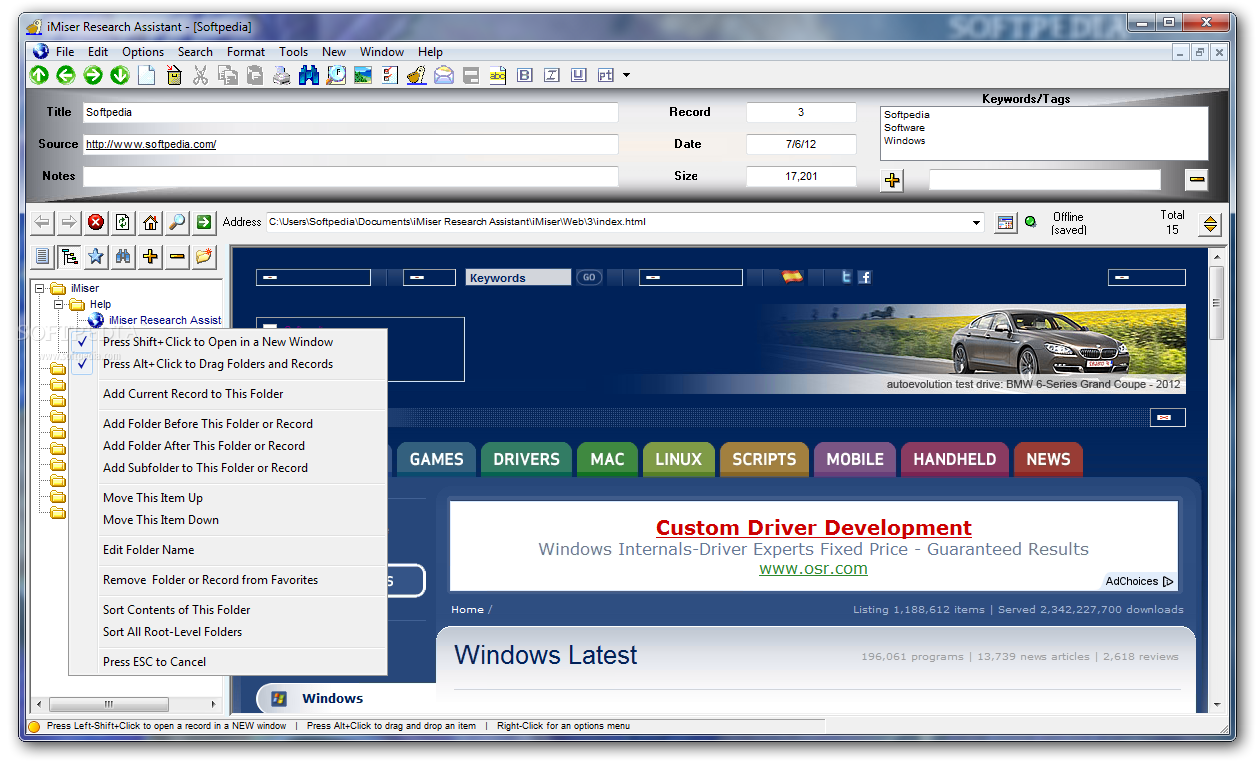Apply bold with the B icon
The height and width of the screenshot is (762, 1257).
525,75
